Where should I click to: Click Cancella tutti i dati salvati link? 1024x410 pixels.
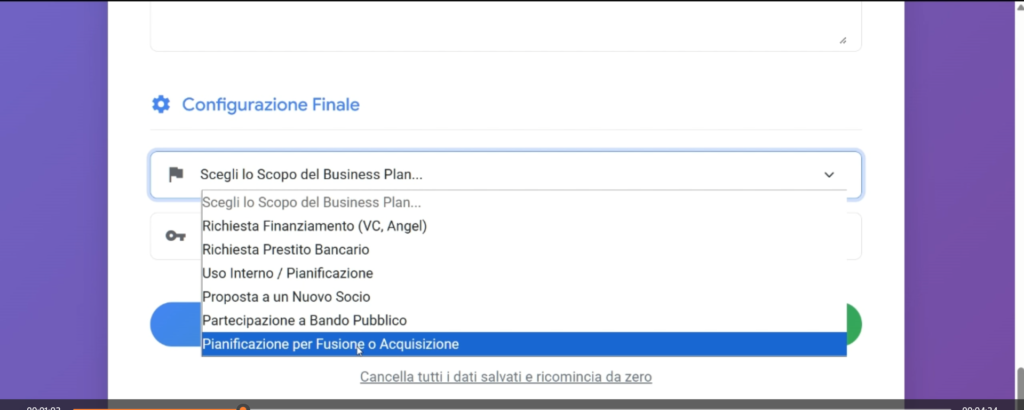506,377
